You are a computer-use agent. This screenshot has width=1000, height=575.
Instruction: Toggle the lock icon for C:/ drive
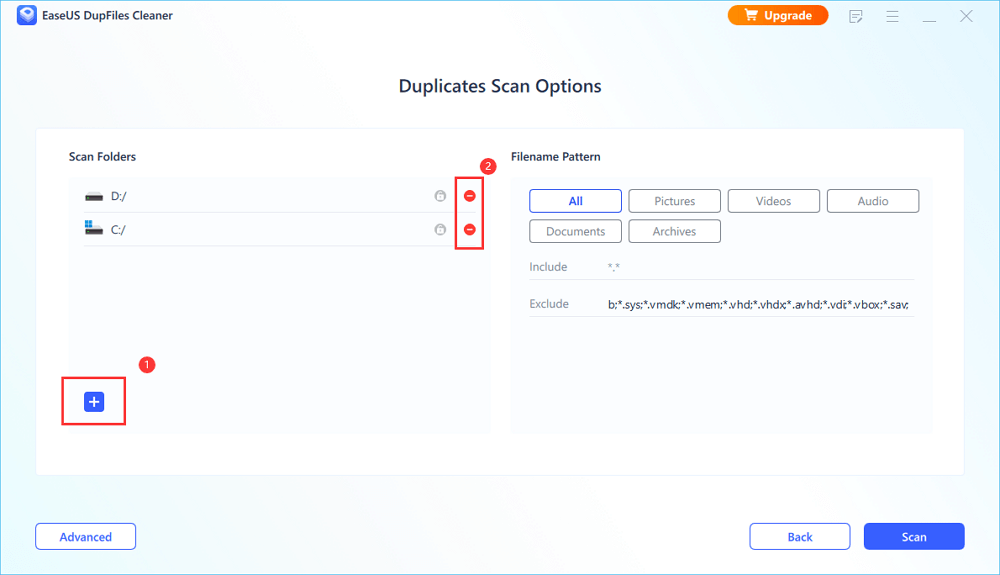coord(440,229)
